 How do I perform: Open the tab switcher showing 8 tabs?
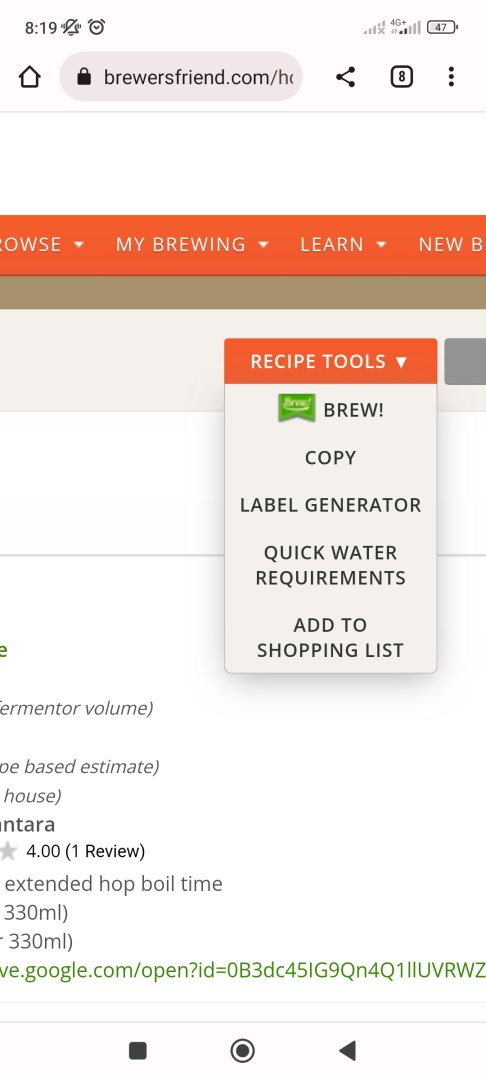tap(401, 76)
